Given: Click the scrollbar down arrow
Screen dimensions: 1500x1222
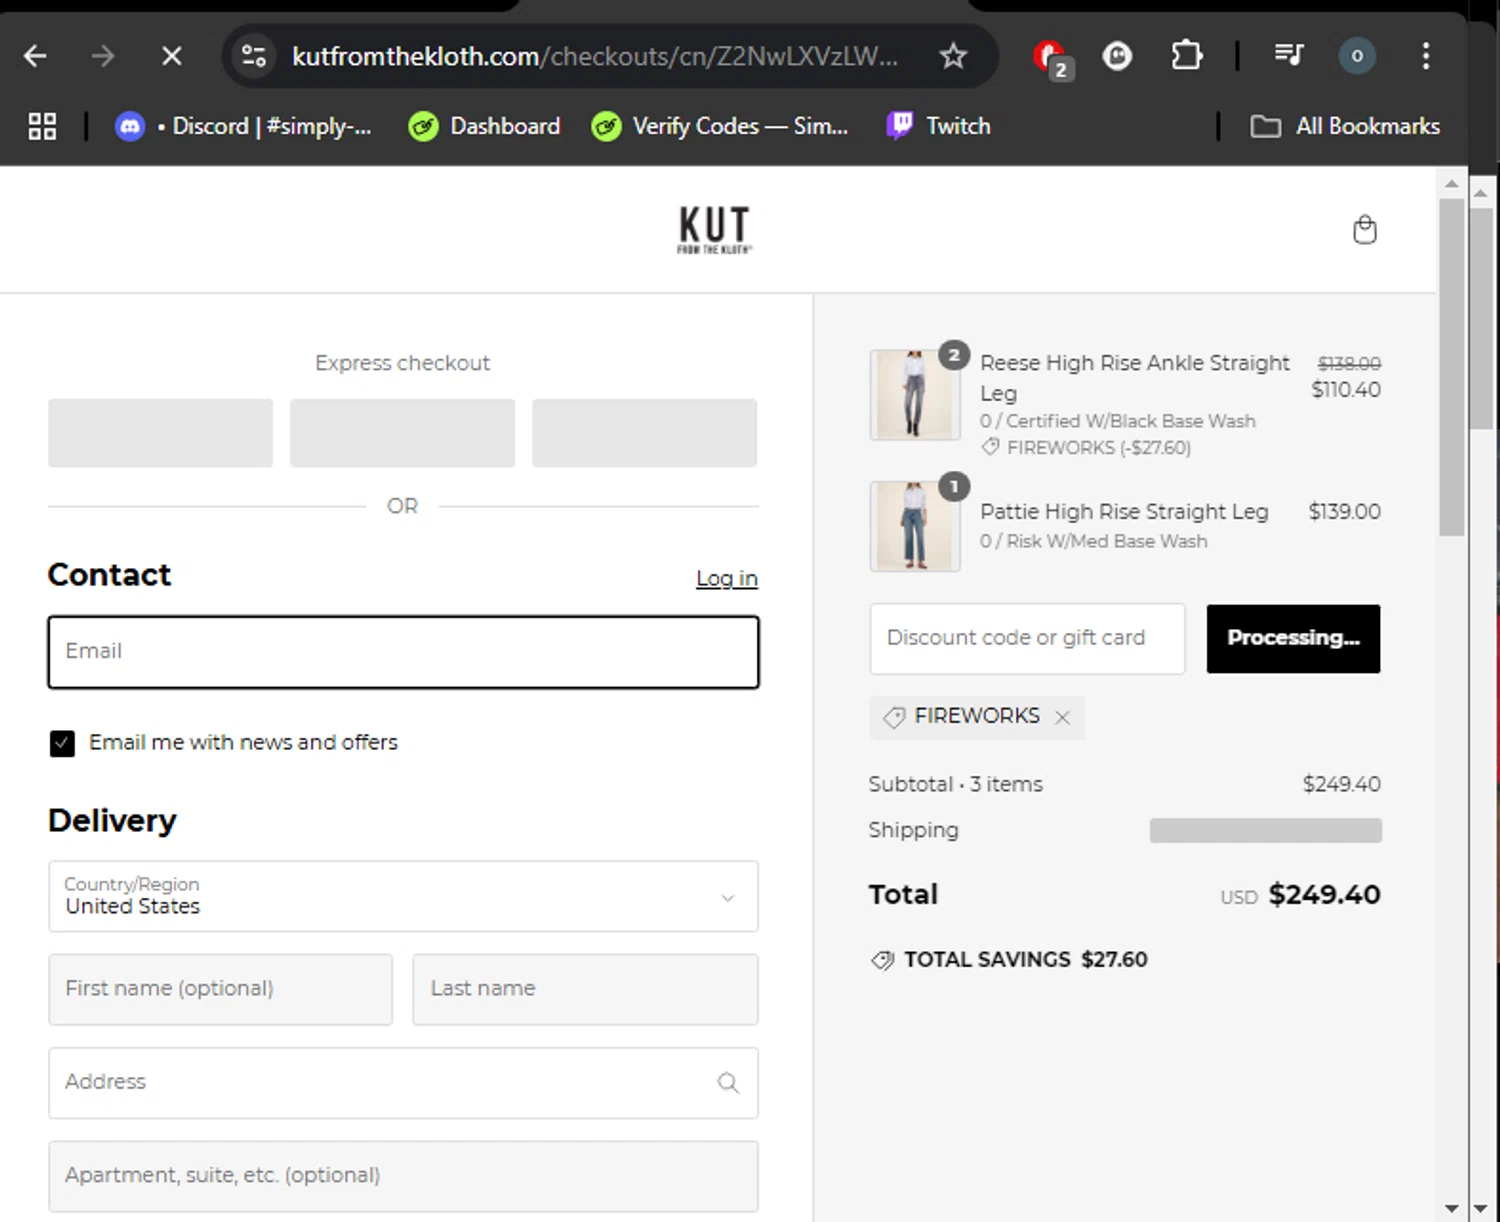Looking at the screenshot, I should (1451, 1208).
